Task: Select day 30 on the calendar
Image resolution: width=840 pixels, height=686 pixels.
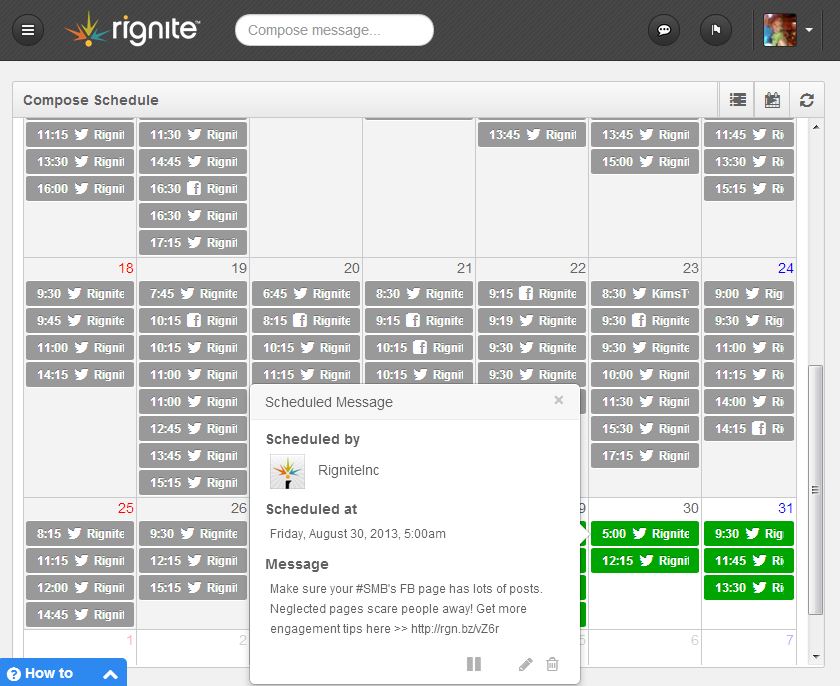Action: (691, 508)
